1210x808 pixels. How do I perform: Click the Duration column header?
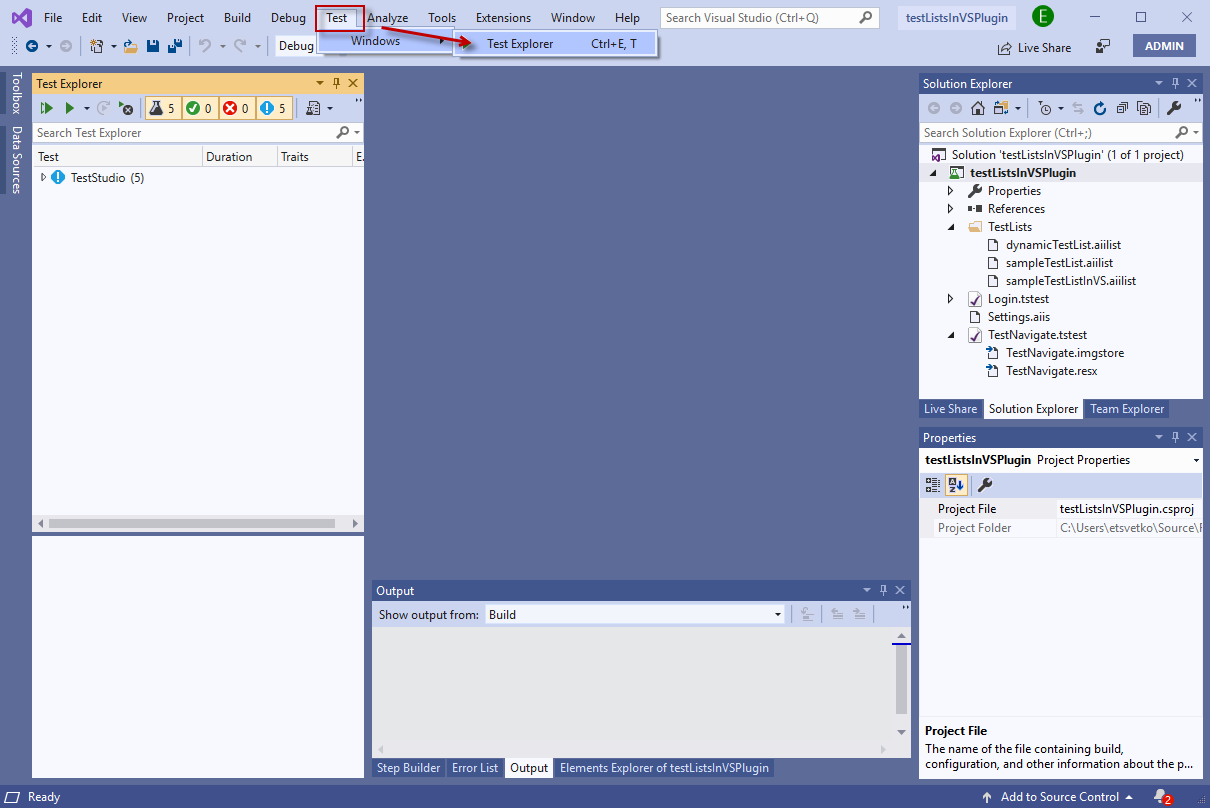click(238, 157)
